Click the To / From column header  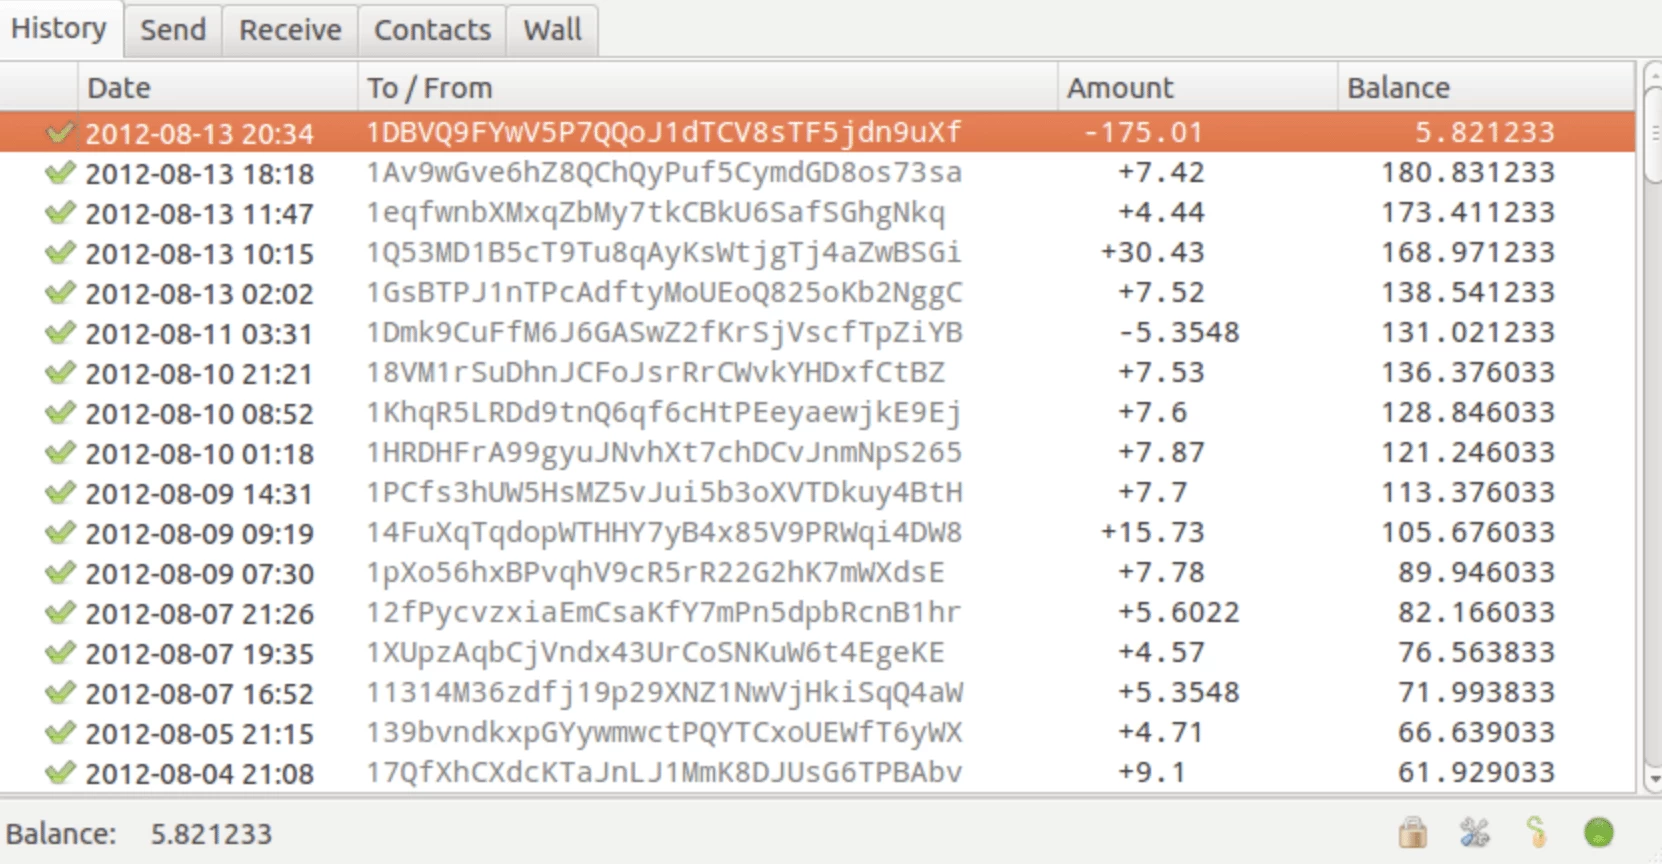[x=706, y=88]
